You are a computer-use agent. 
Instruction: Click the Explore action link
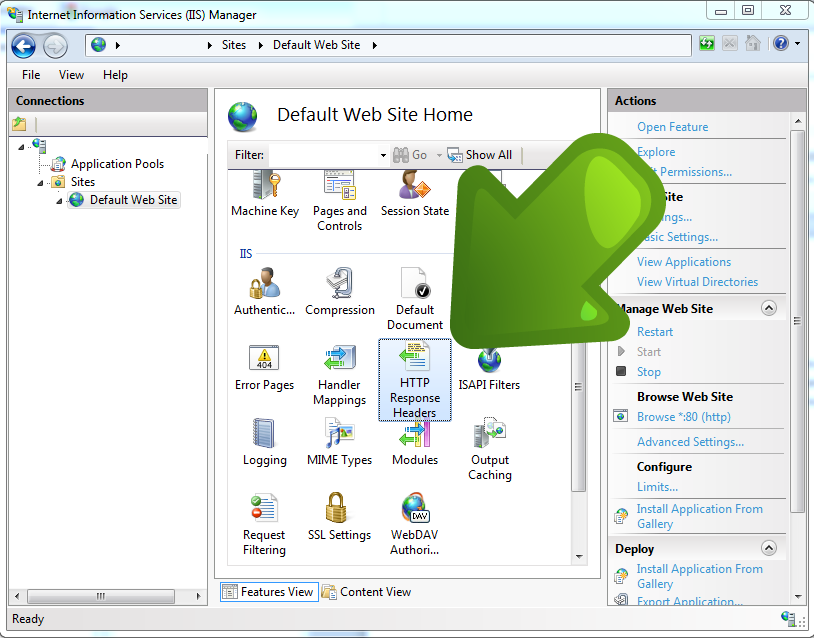[x=656, y=152]
